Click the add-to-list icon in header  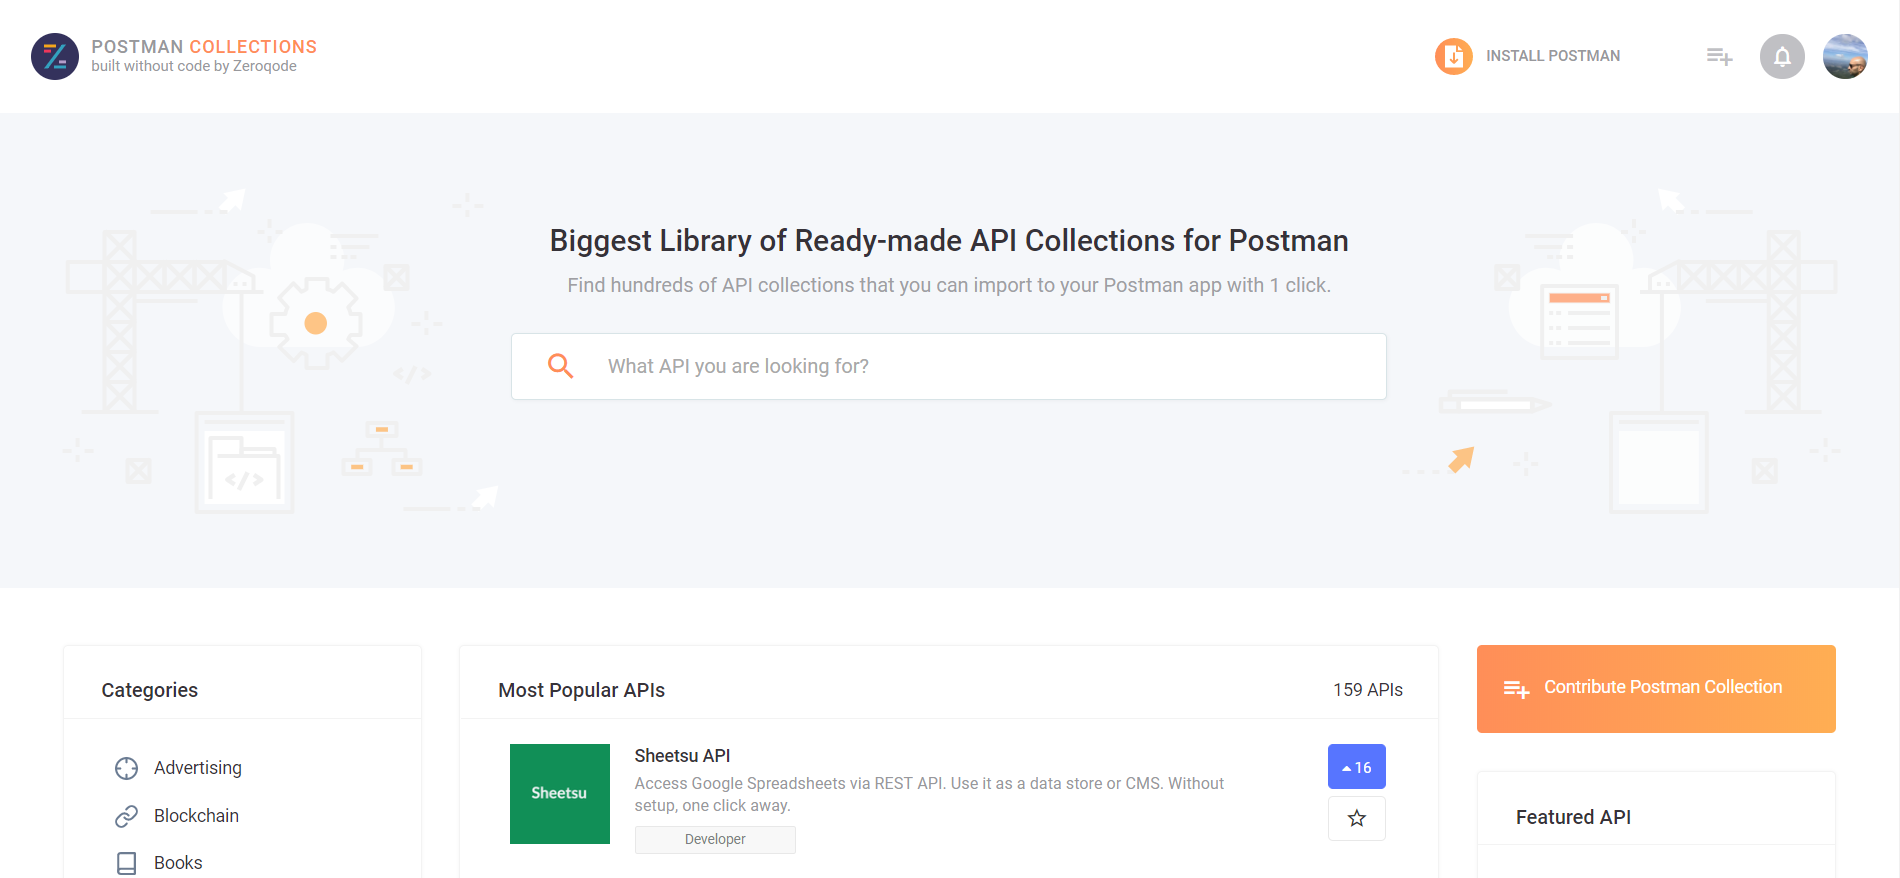click(1719, 56)
